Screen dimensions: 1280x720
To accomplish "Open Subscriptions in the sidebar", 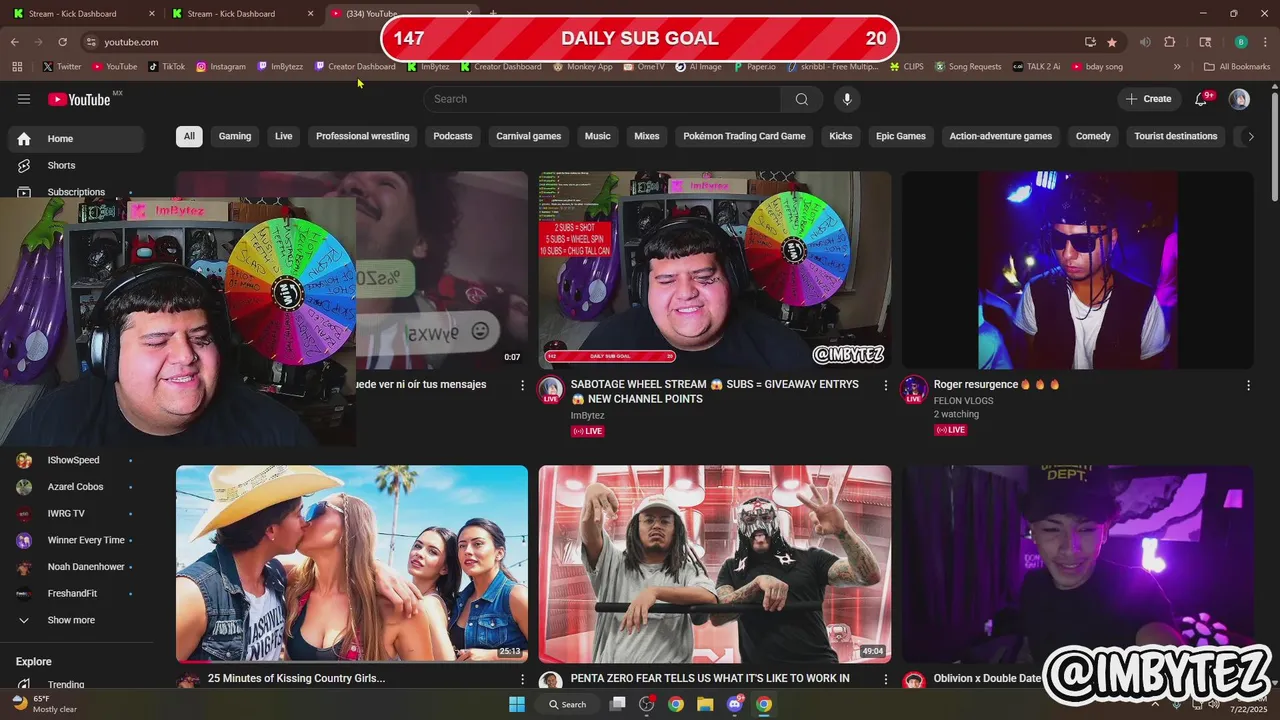I will click(x=76, y=191).
